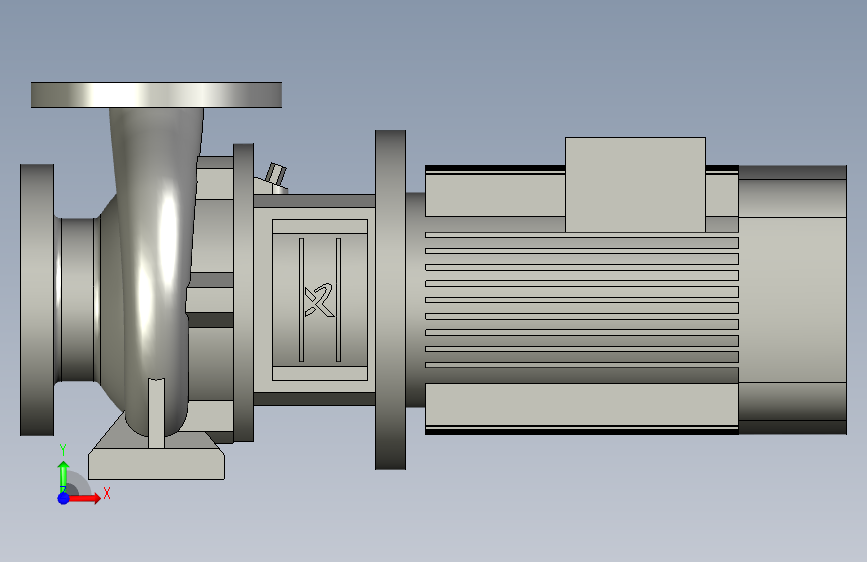867x562 pixels.
Task: Click the red X axis arrow of triad
Action: coord(84,498)
